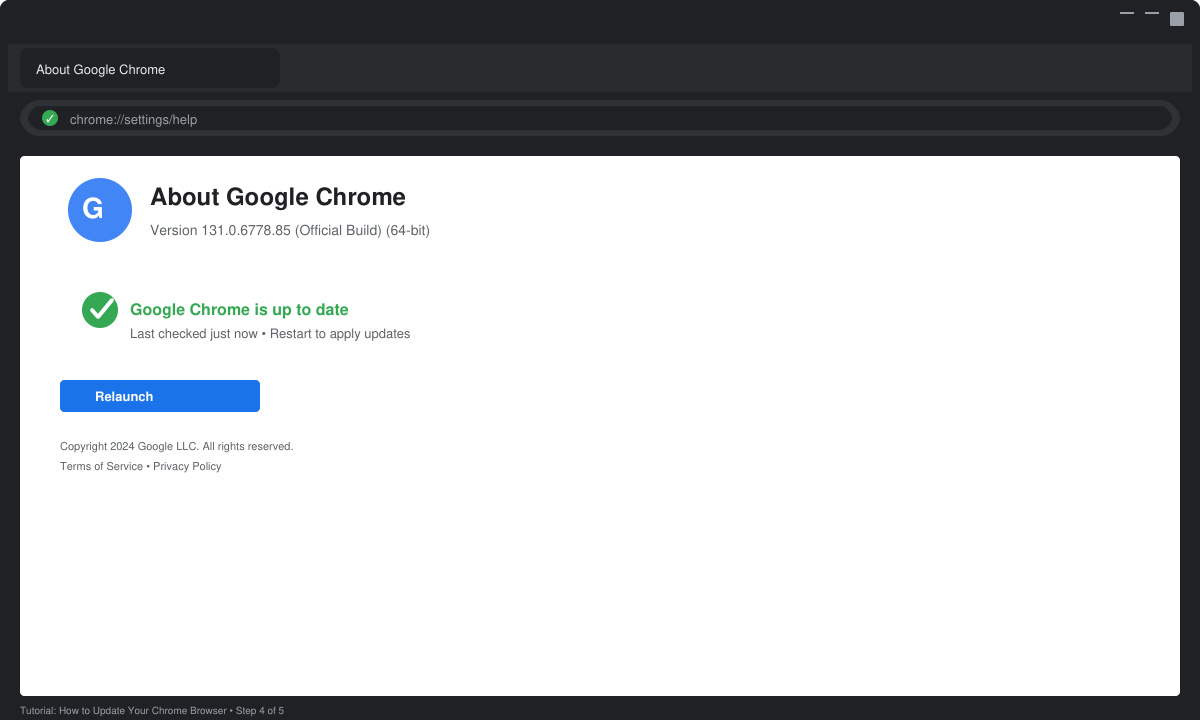The height and width of the screenshot is (720, 1200).
Task: Open the Terms of Service link
Action: 101,466
